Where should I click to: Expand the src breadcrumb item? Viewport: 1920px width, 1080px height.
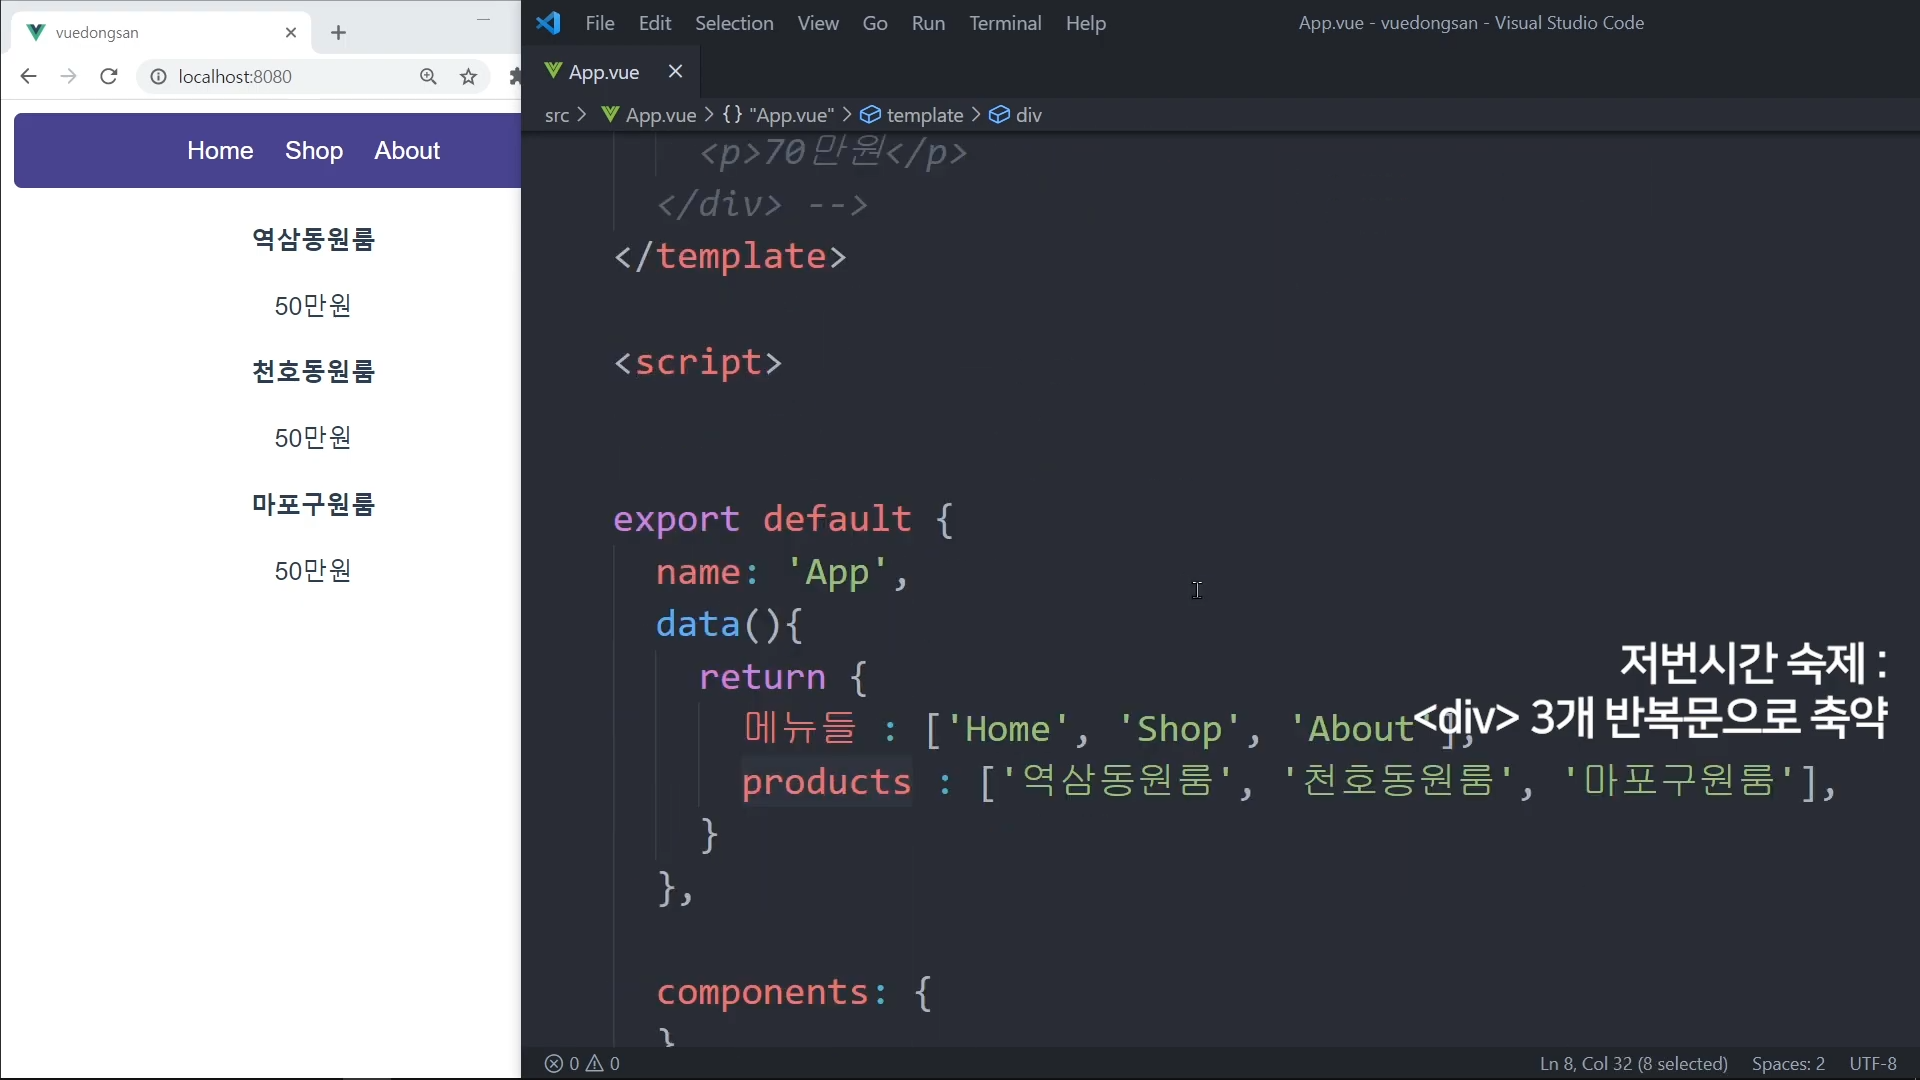[x=557, y=115]
